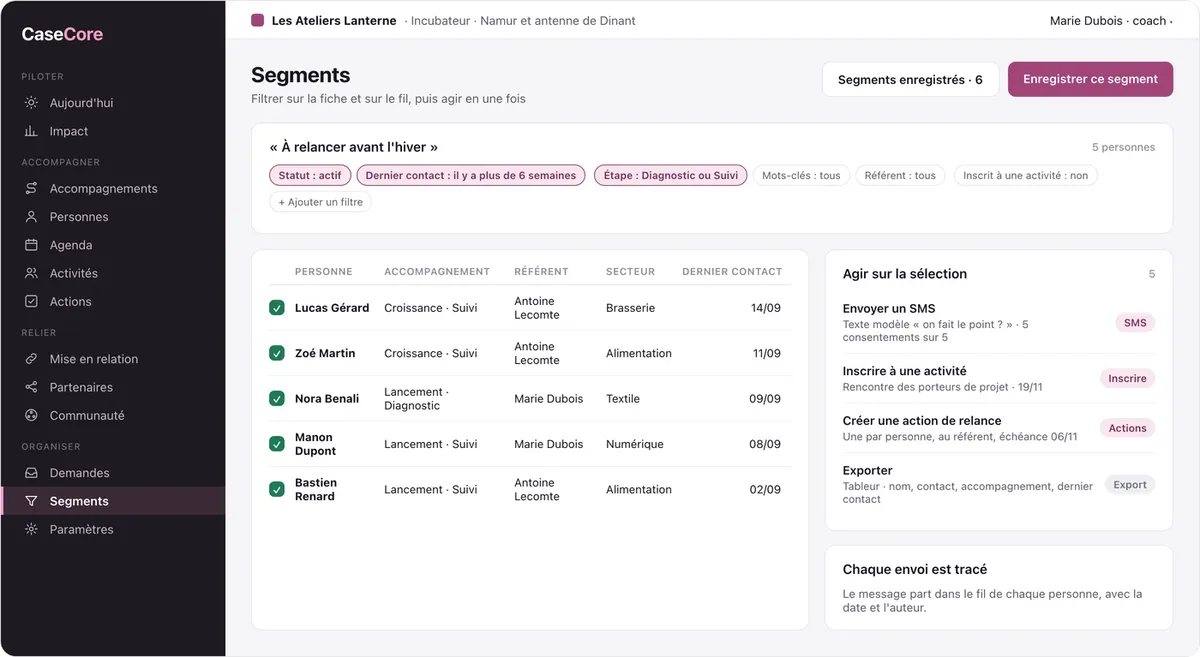Click the Envoyer un SMS title
Screen dimensions: 1200x657
coord(889,309)
